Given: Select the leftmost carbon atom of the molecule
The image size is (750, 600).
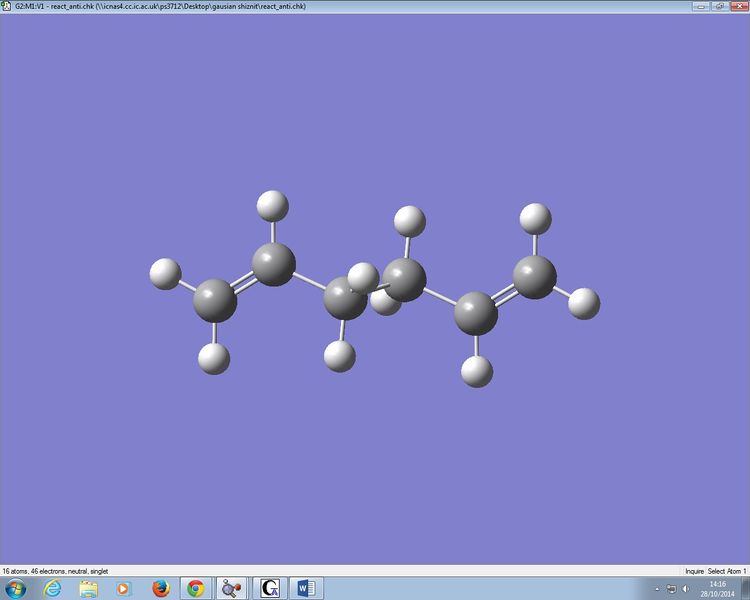Looking at the screenshot, I should tap(215, 301).
